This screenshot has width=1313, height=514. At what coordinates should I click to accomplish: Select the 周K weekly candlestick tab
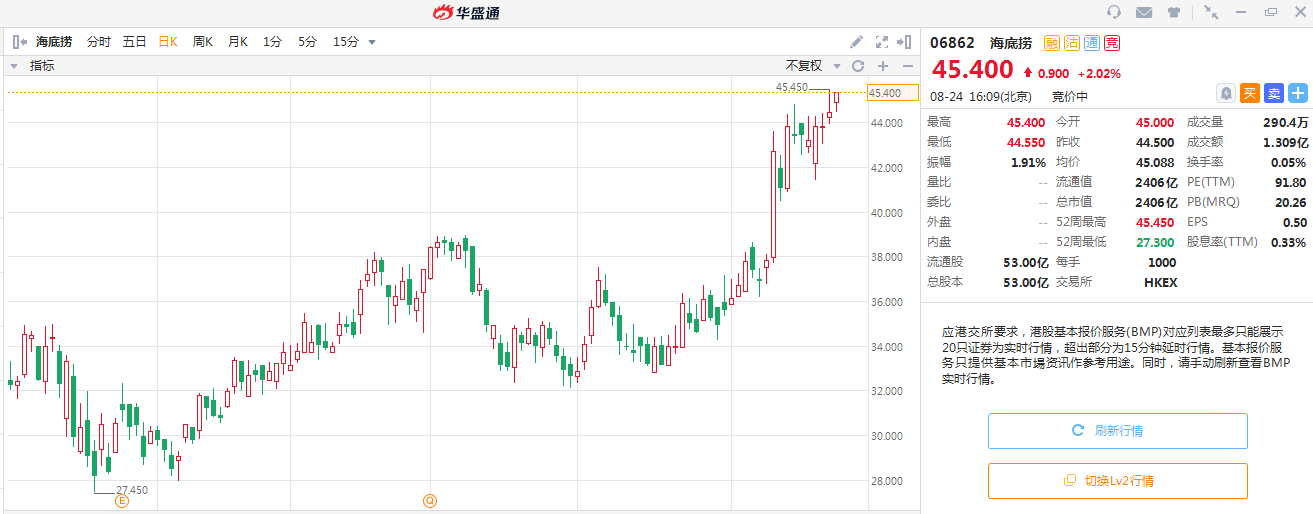click(x=203, y=42)
